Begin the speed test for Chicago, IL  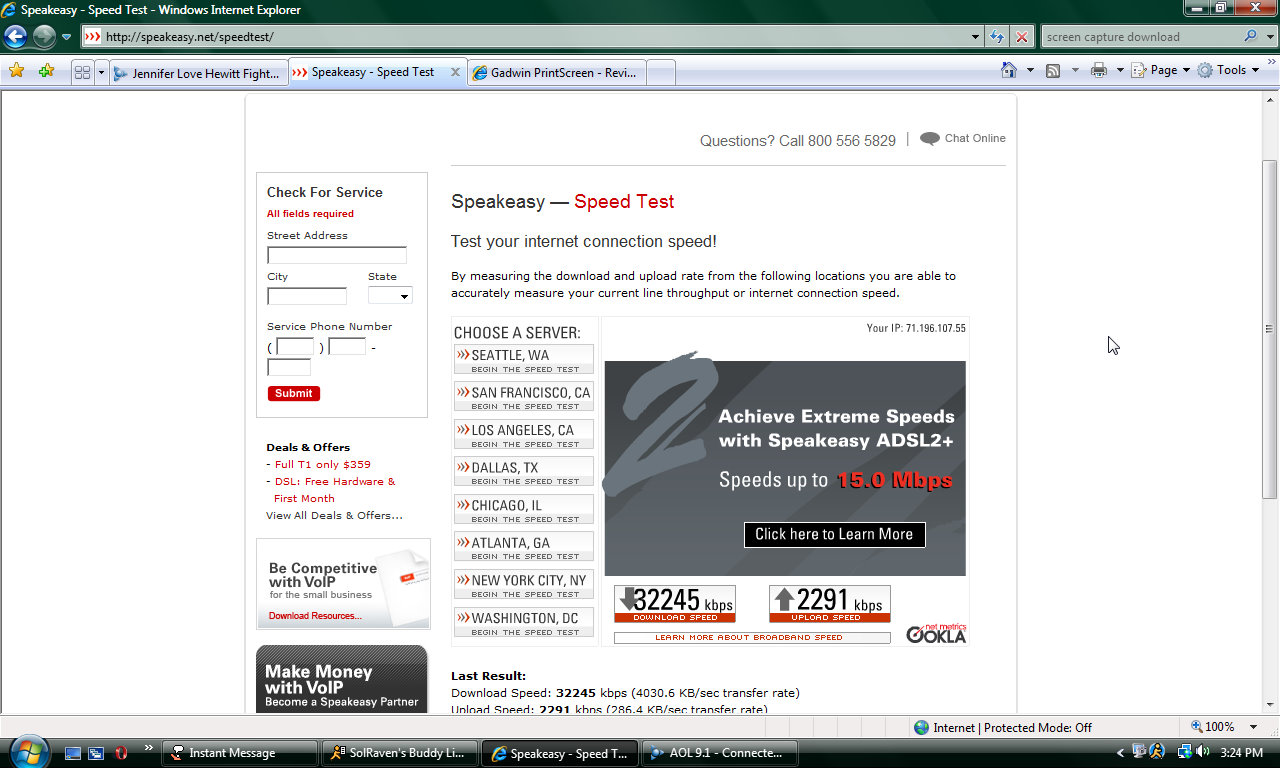point(524,510)
